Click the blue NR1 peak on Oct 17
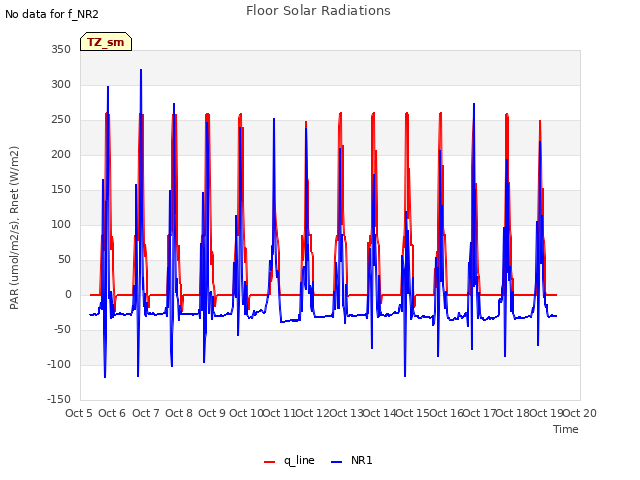Image resolution: width=640 pixels, height=480 pixels. (x=474, y=104)
